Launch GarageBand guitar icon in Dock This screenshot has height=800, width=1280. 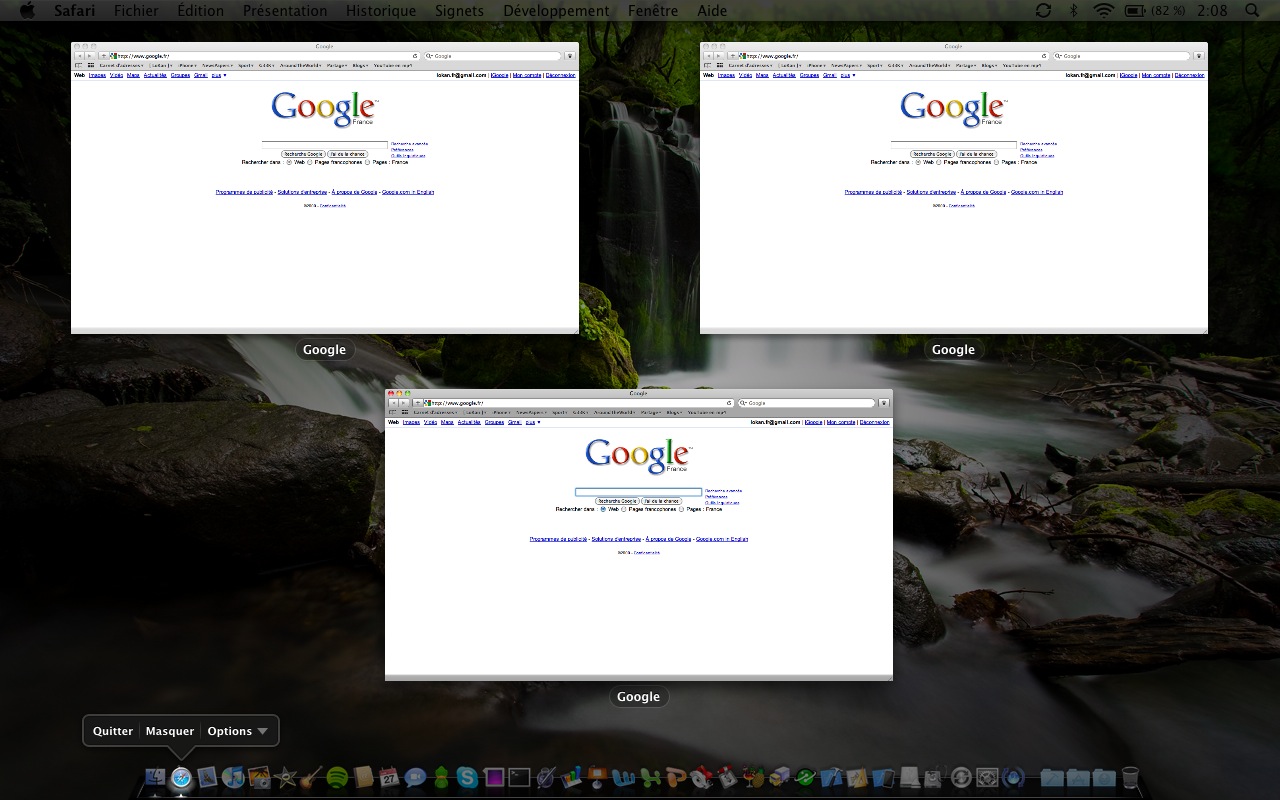pos(311,776)
